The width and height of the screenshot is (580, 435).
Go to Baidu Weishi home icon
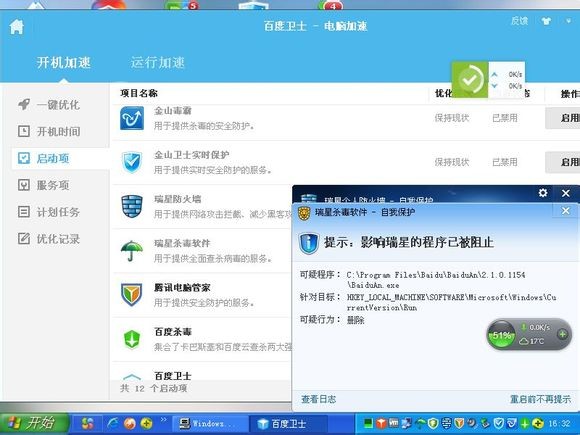[x=17, y=27]
